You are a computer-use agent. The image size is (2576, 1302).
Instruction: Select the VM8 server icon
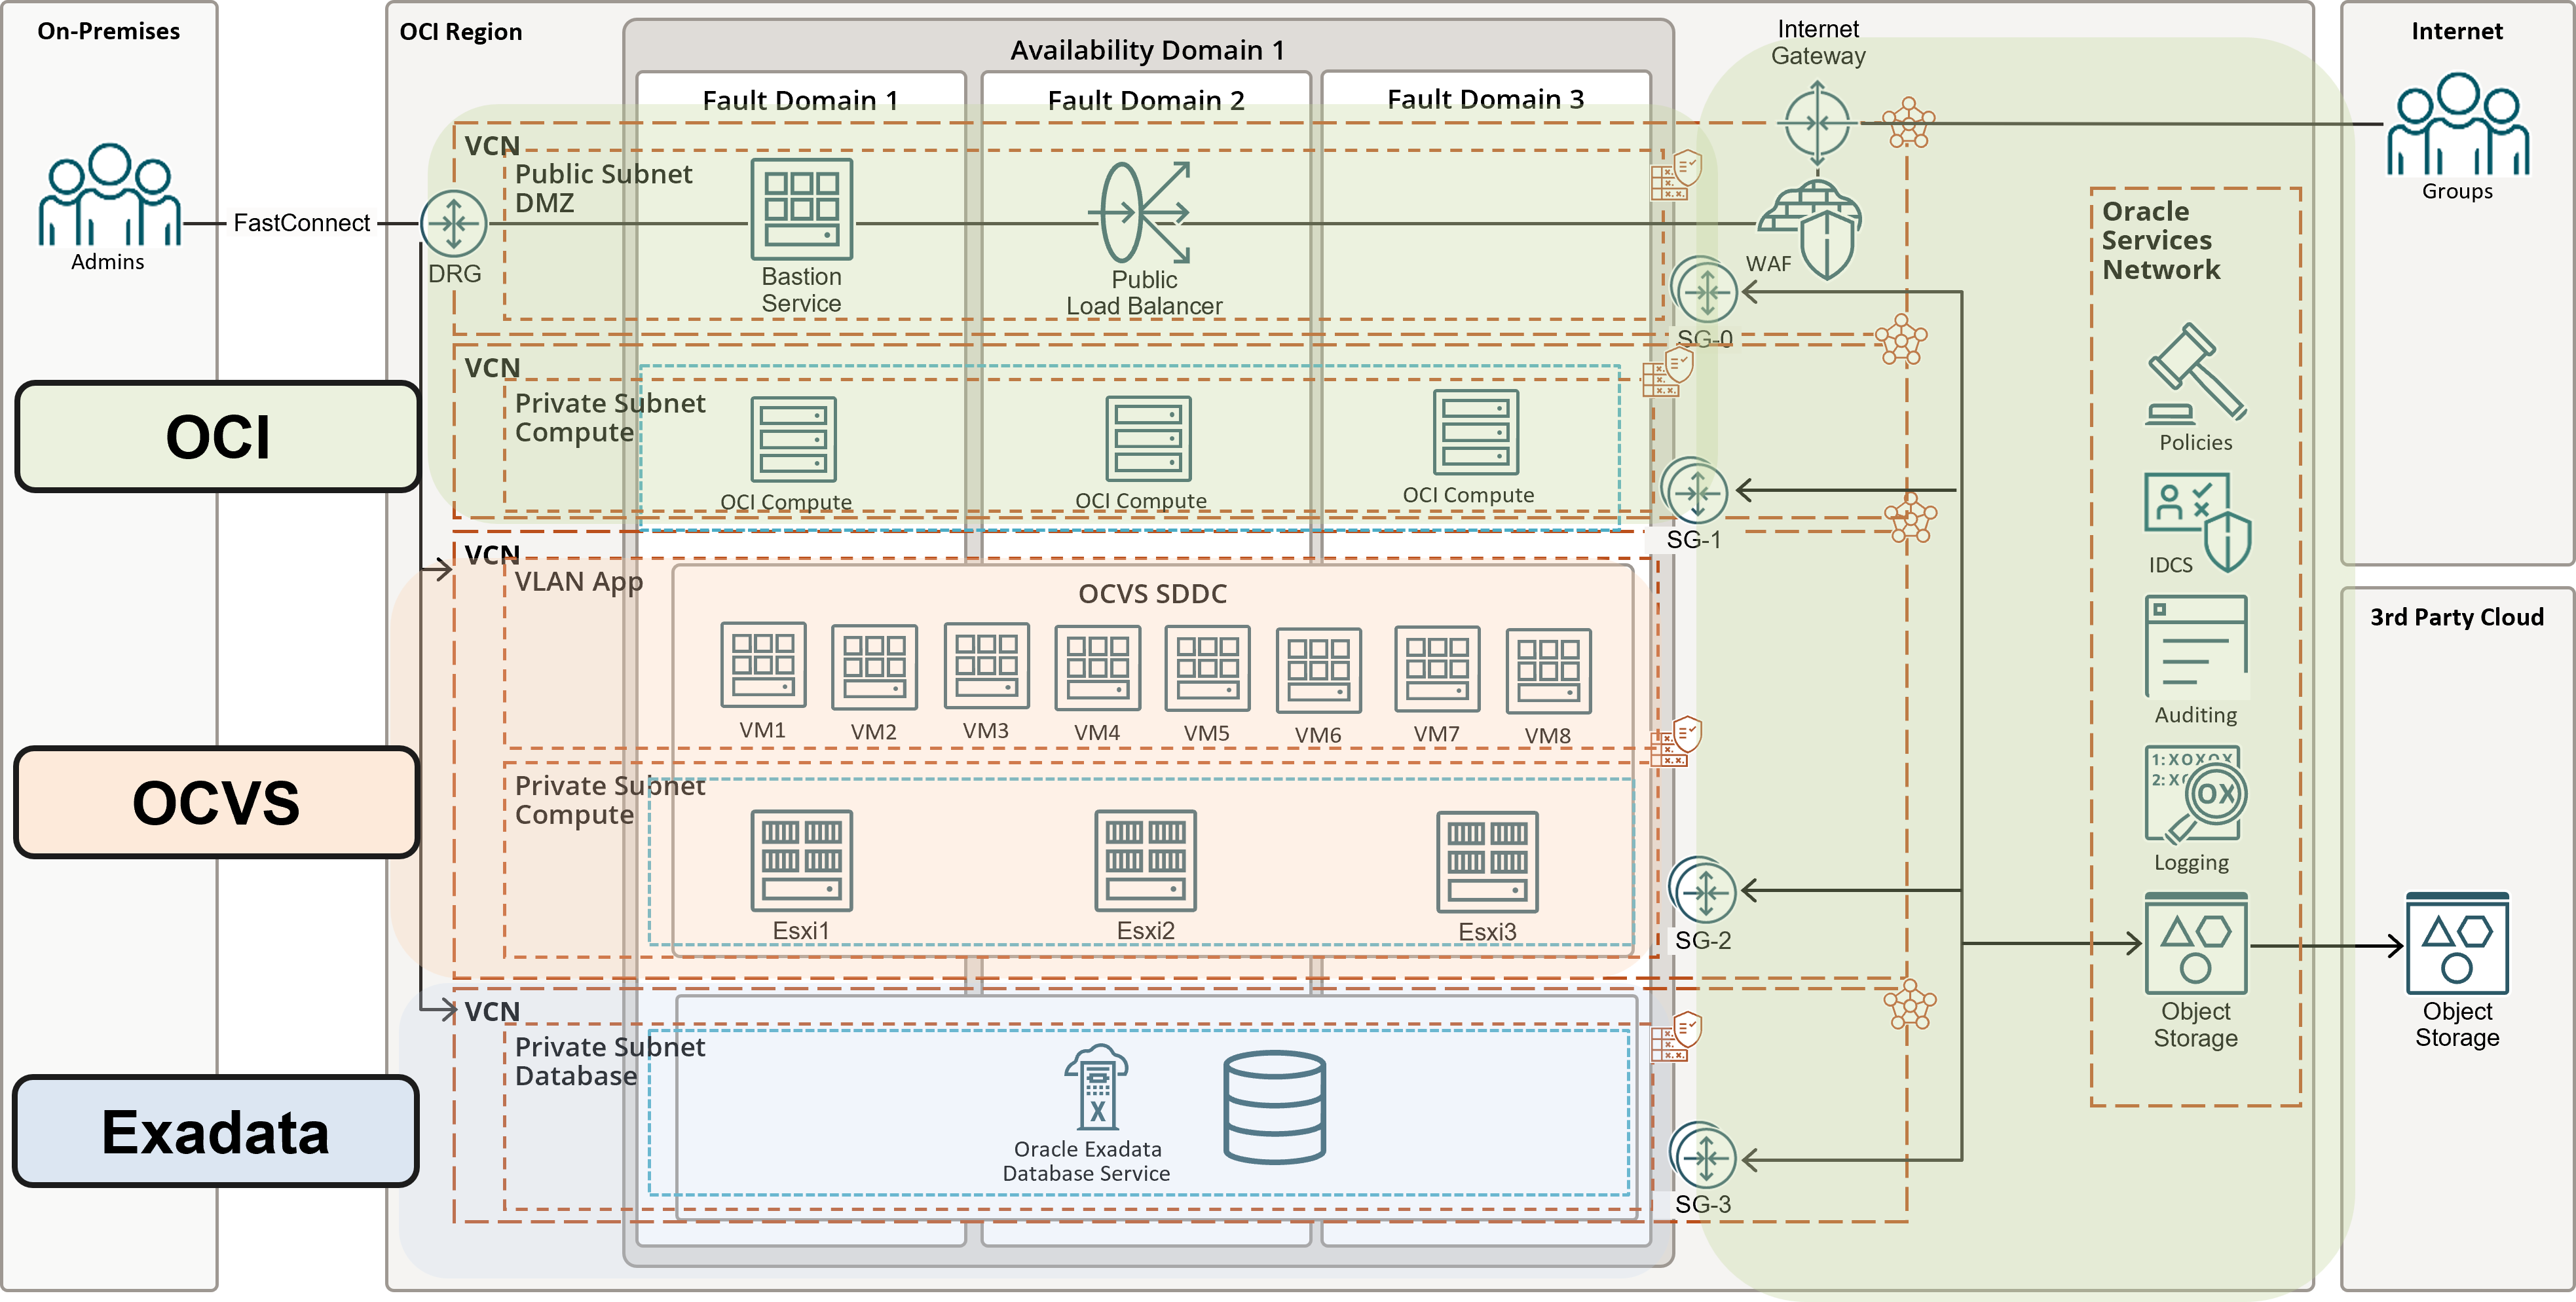coord(1549,671)
